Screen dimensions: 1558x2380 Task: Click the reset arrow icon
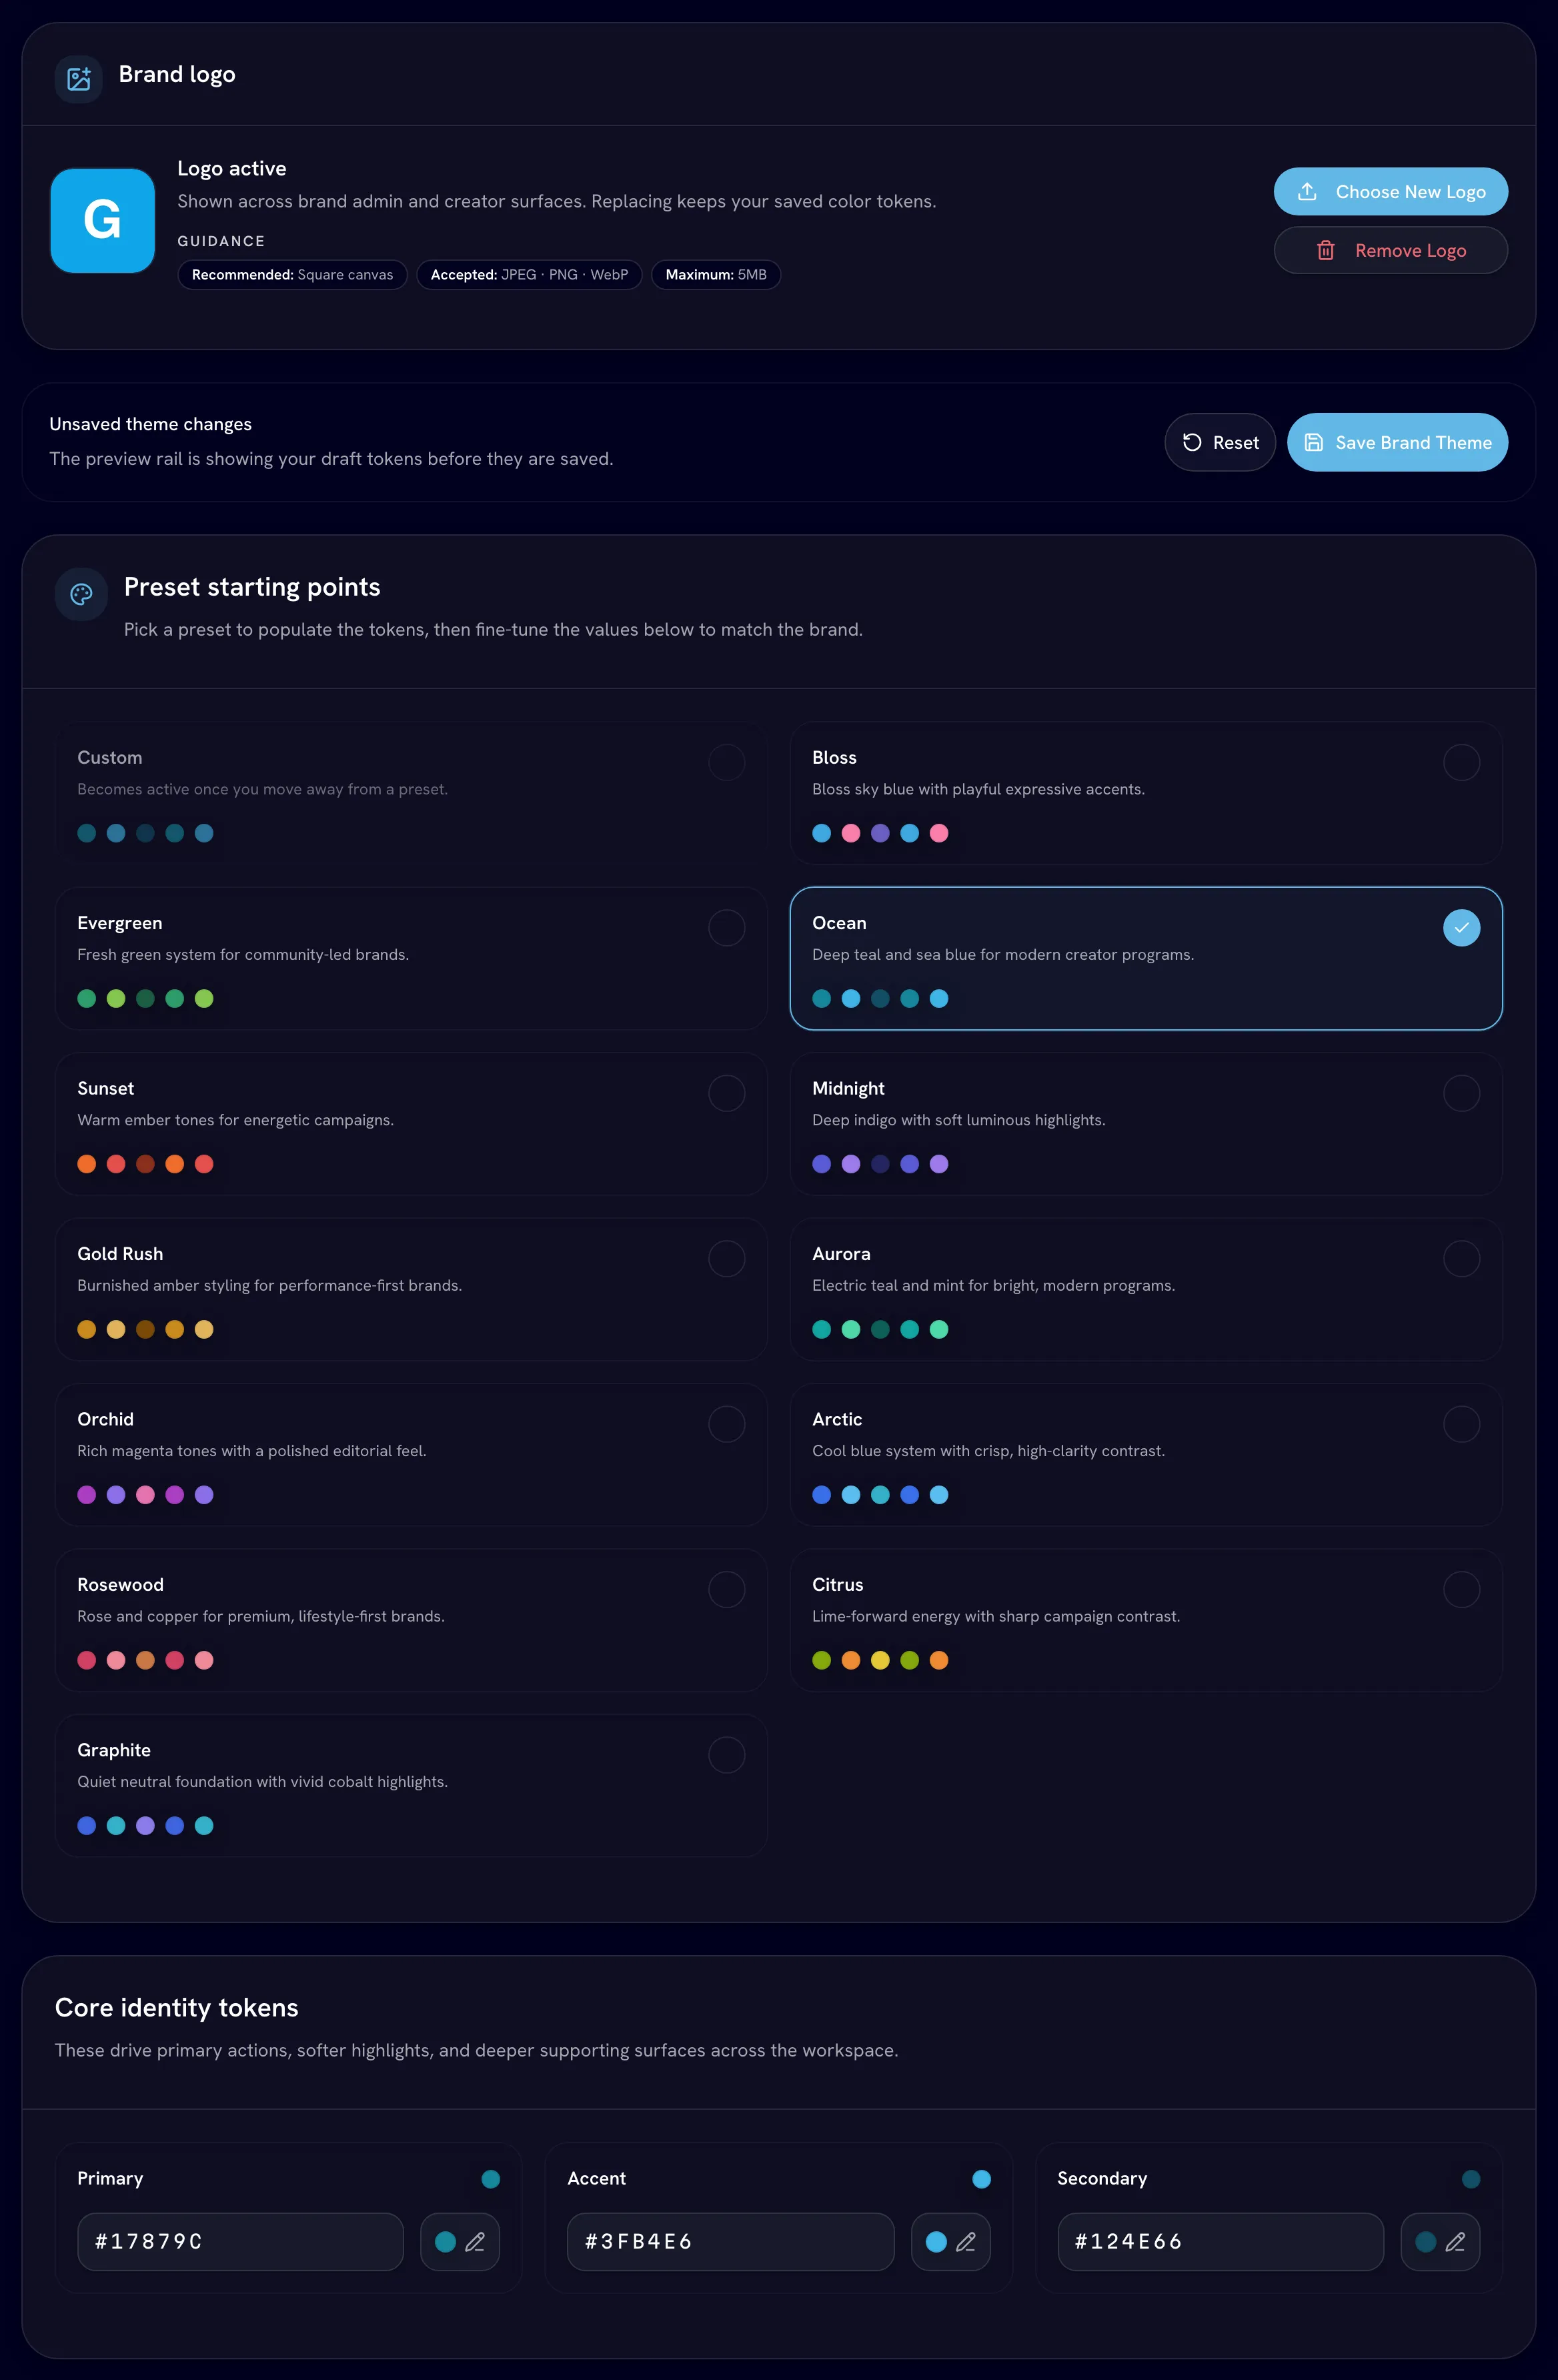(x=1192, y=442)
